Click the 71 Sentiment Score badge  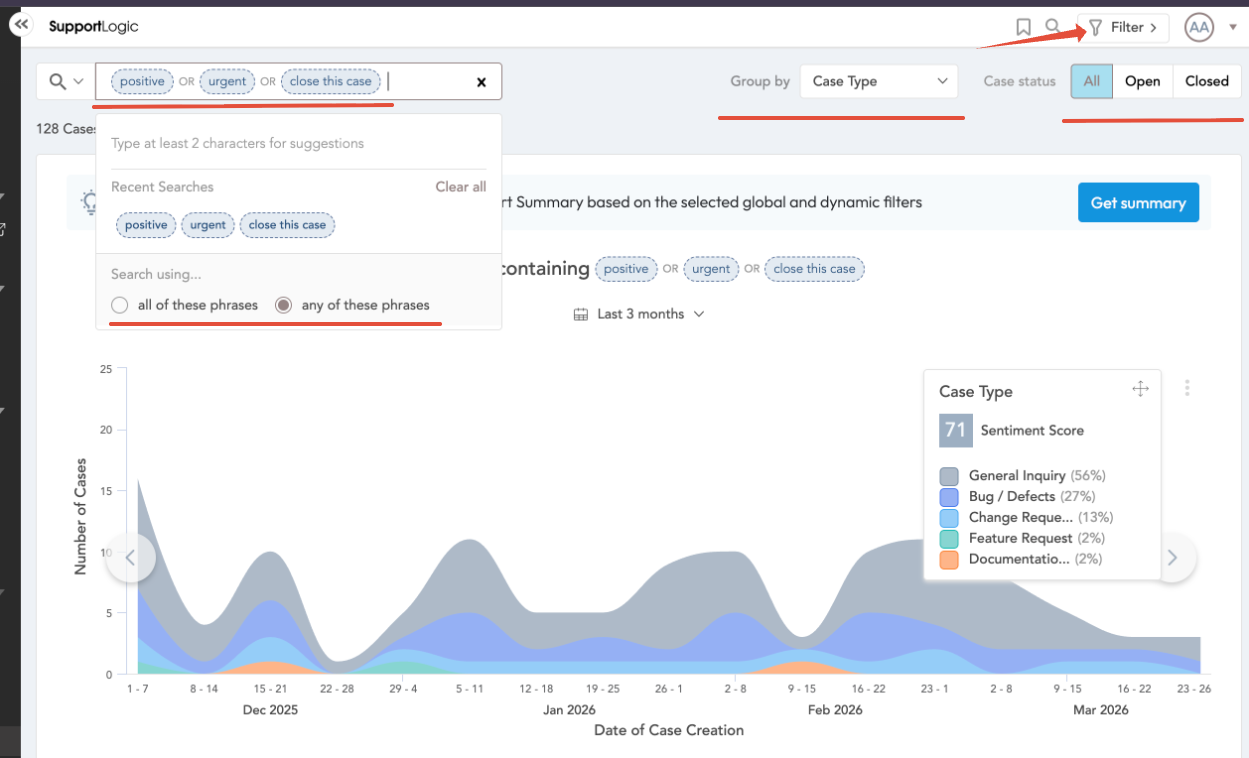(x=956, y=430)
